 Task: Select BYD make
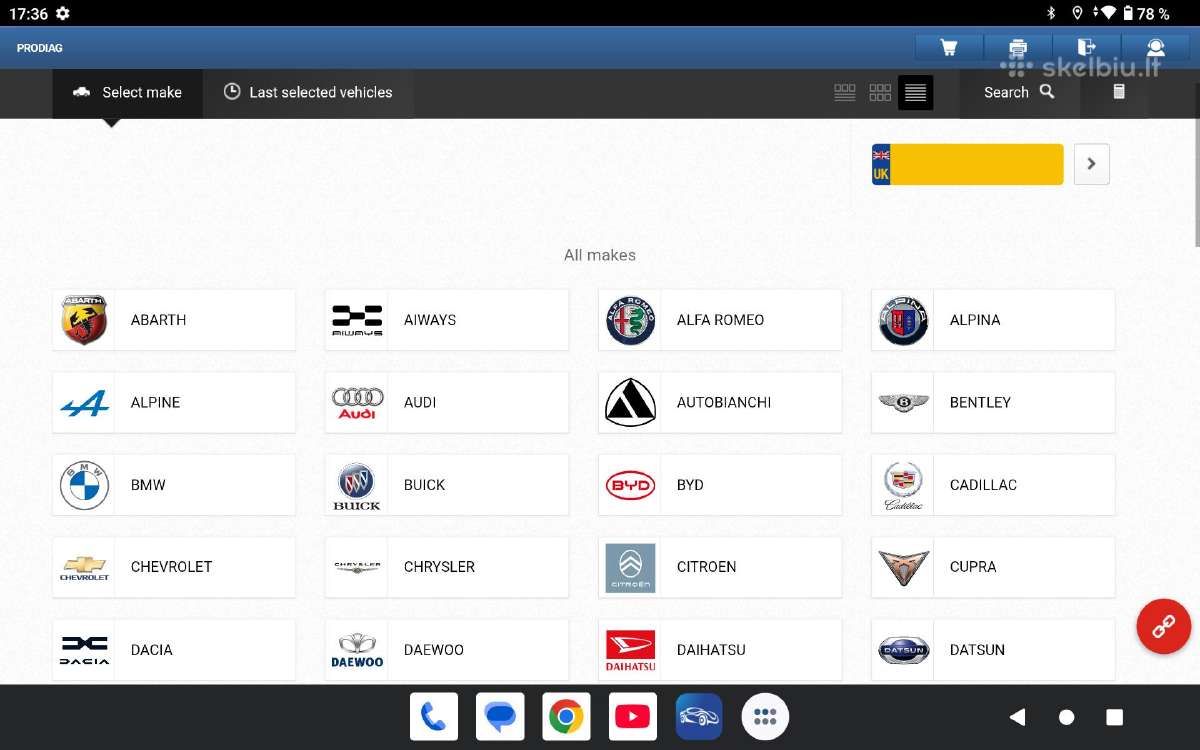coord(720,485)
